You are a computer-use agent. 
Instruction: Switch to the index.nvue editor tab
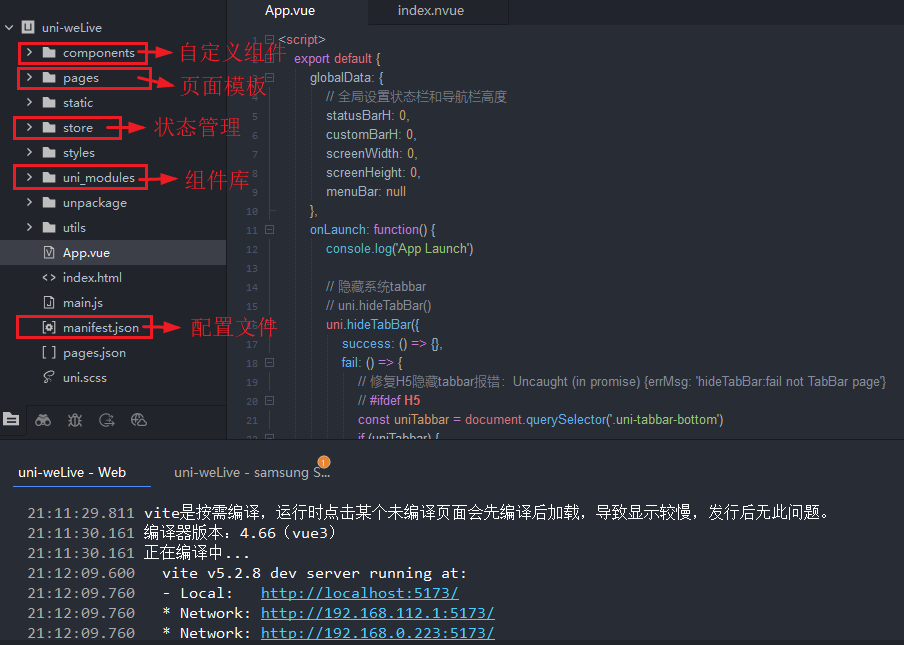[x=431, y=11]
